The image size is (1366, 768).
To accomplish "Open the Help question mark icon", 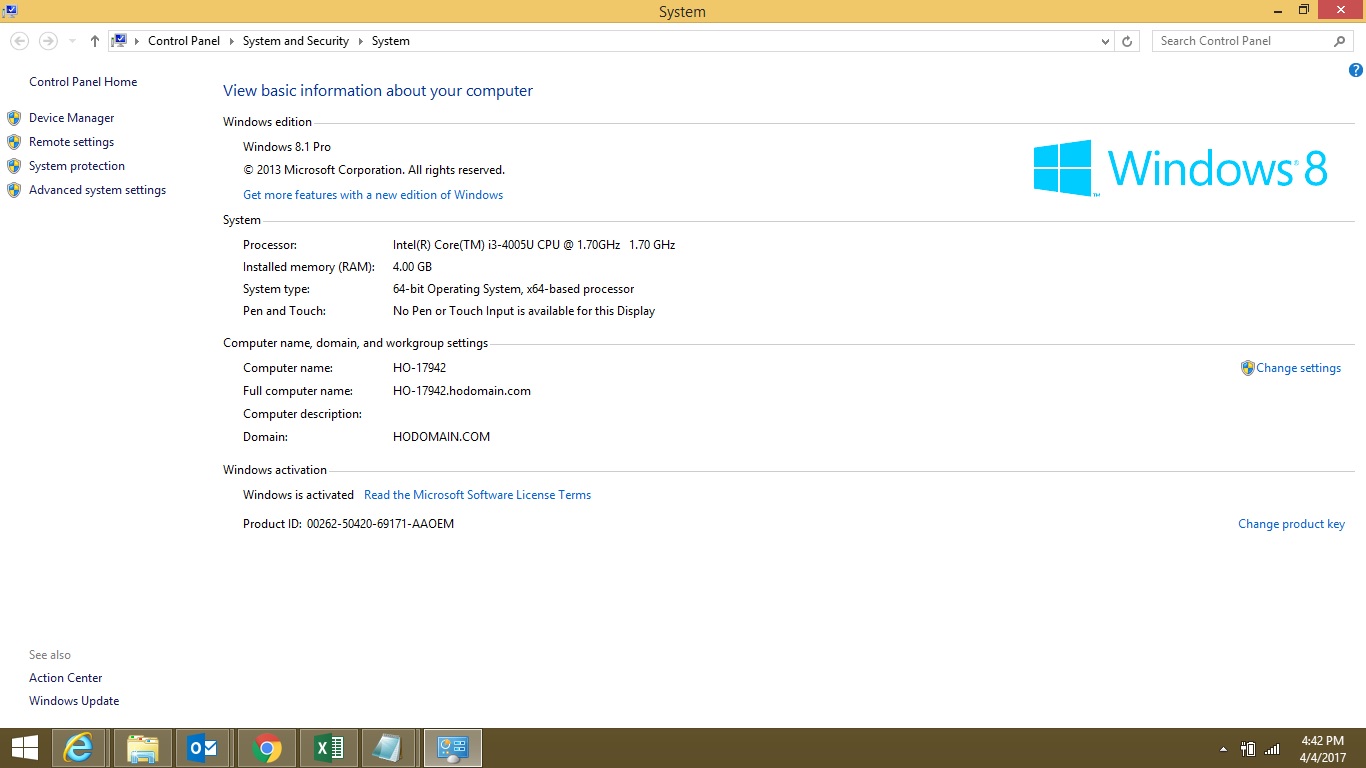I will point(1356,70).
